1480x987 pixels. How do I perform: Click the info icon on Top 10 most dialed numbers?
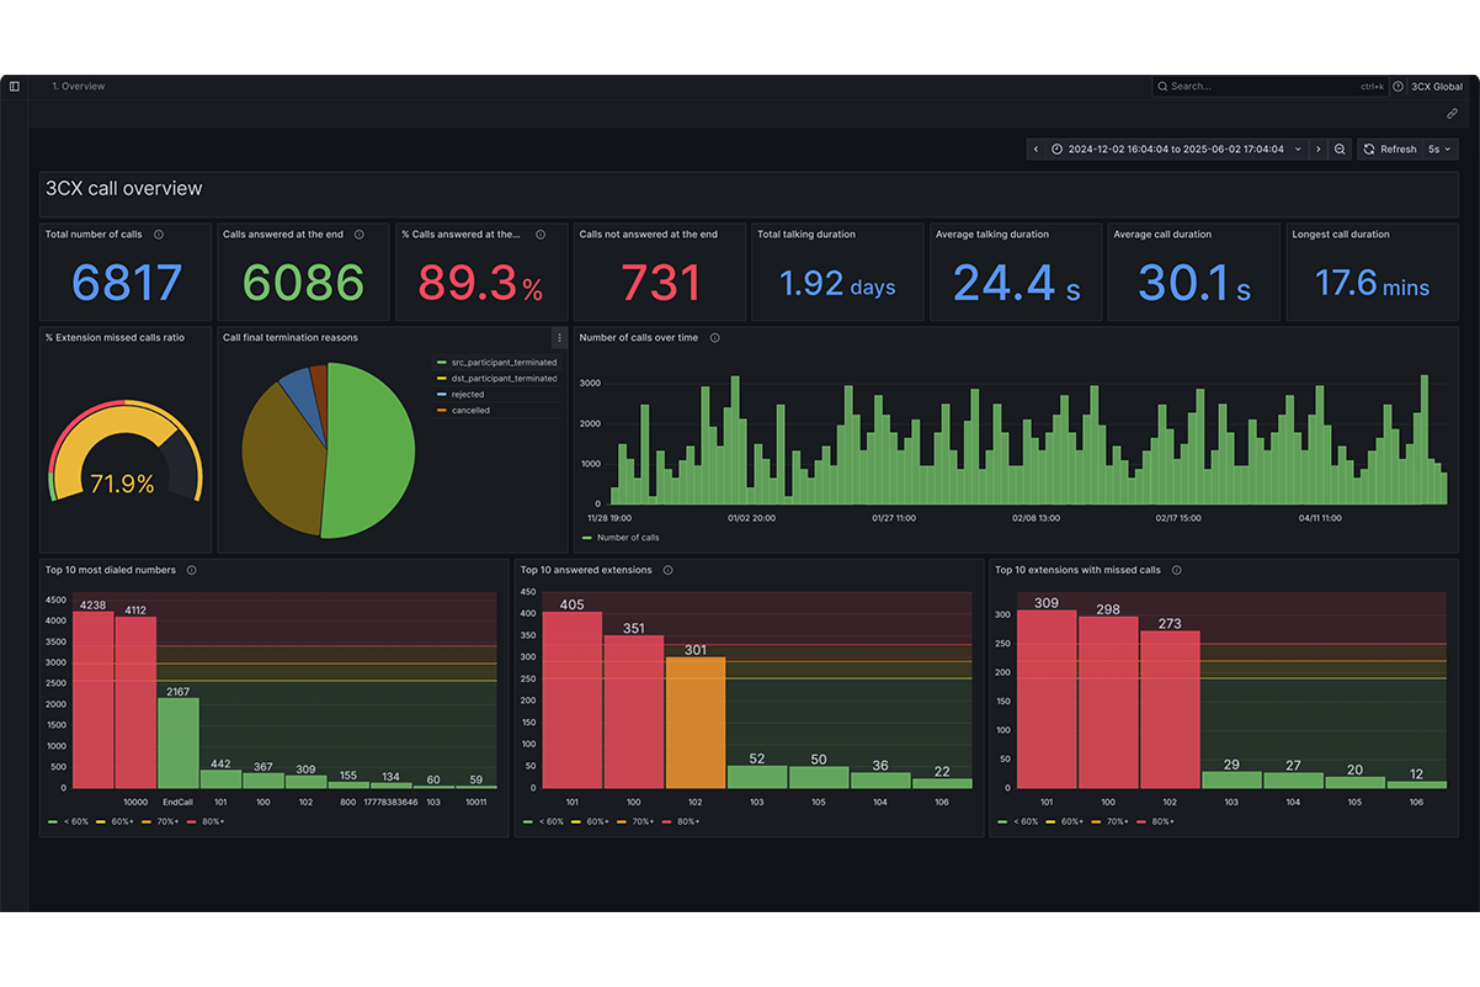[x=190, y=570]
